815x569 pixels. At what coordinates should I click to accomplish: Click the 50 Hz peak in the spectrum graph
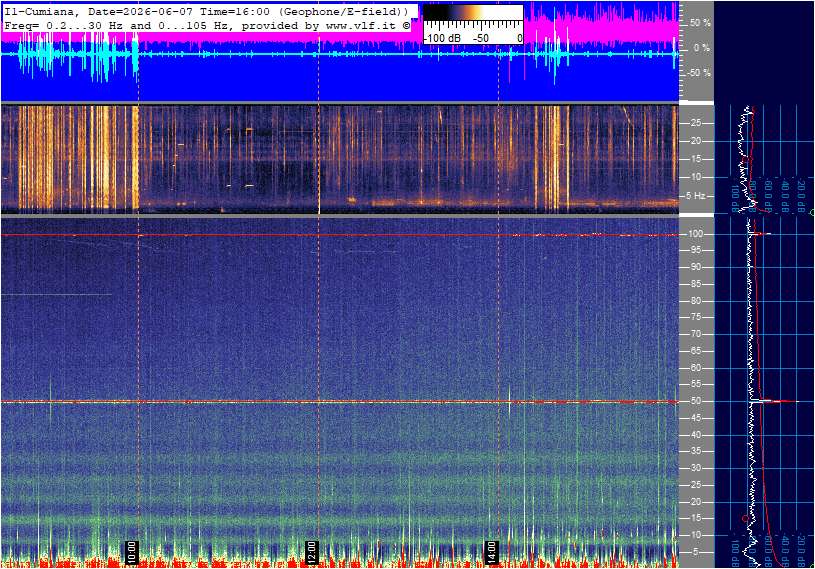tap(774, 401)
